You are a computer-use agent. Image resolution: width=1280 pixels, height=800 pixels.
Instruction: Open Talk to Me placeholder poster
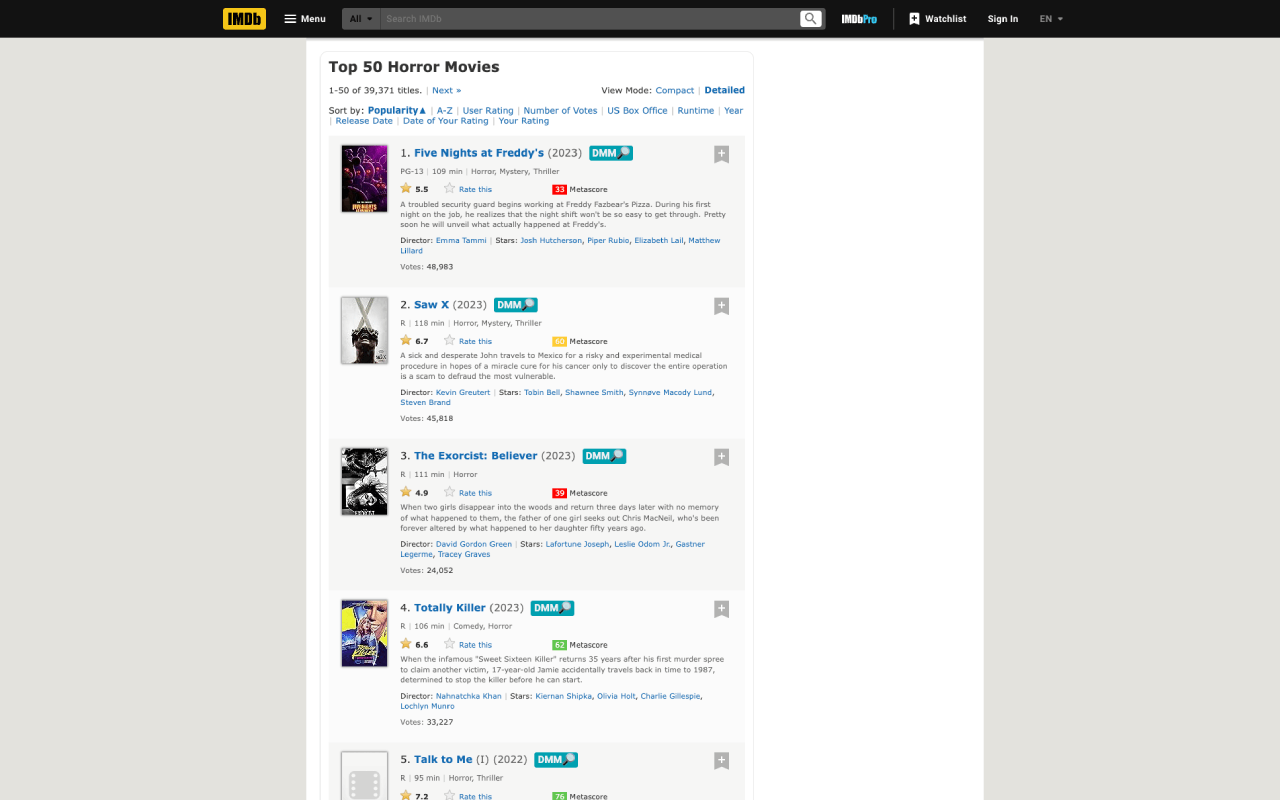click(x=364, y=776)
